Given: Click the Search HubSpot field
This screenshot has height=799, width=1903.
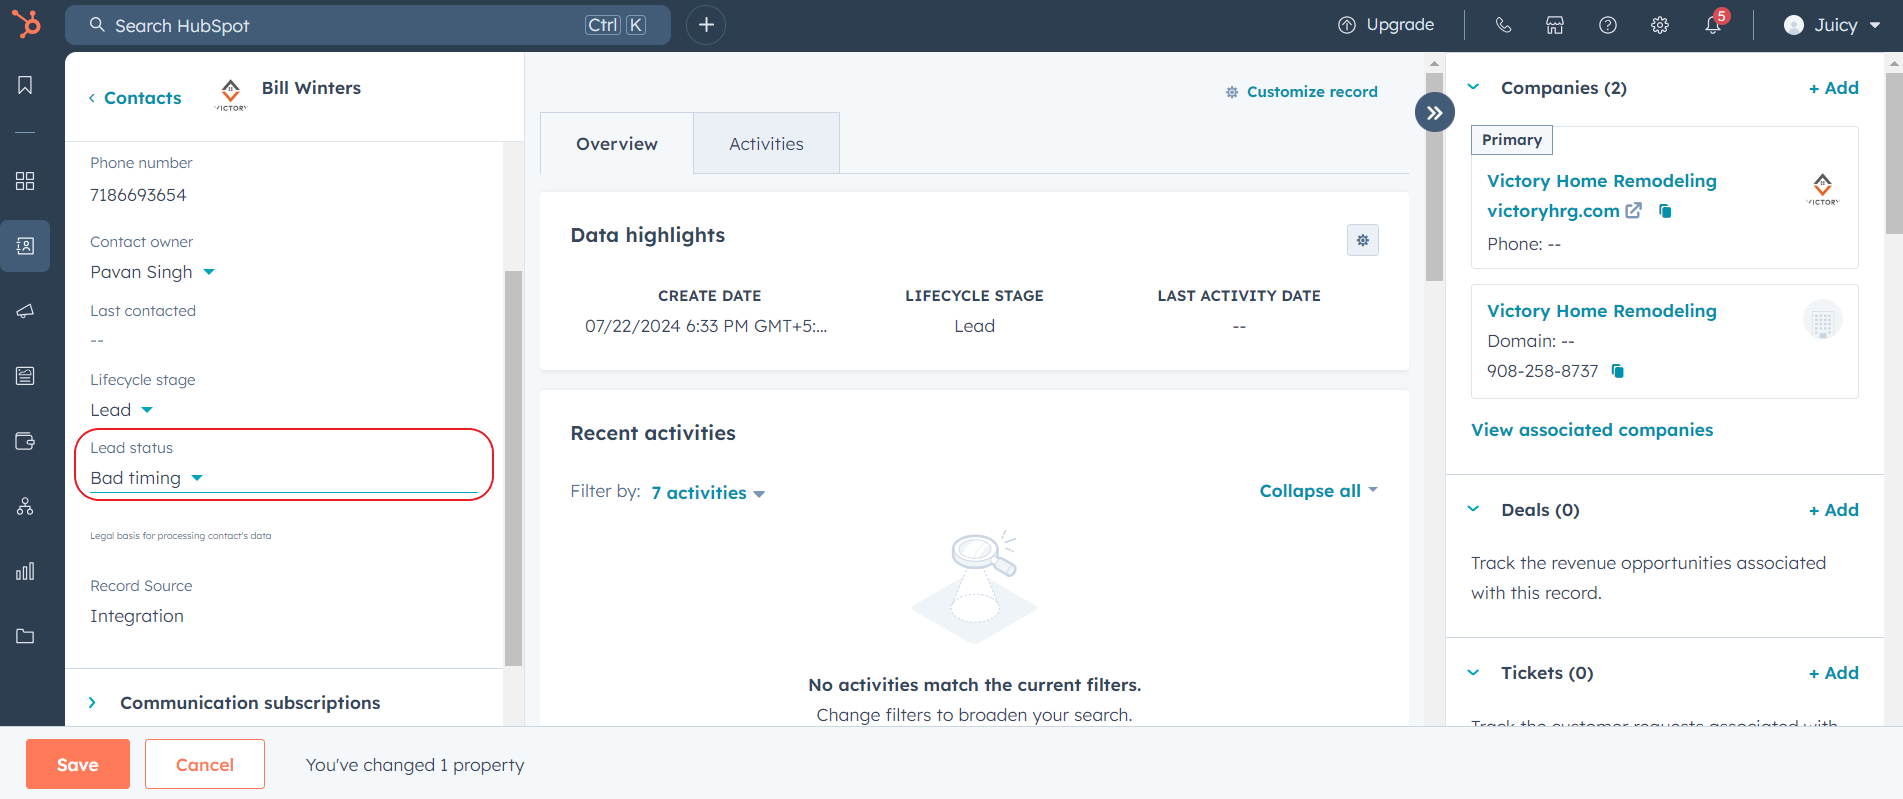Looking at the screenshot, I should click(x=368, y=25).
